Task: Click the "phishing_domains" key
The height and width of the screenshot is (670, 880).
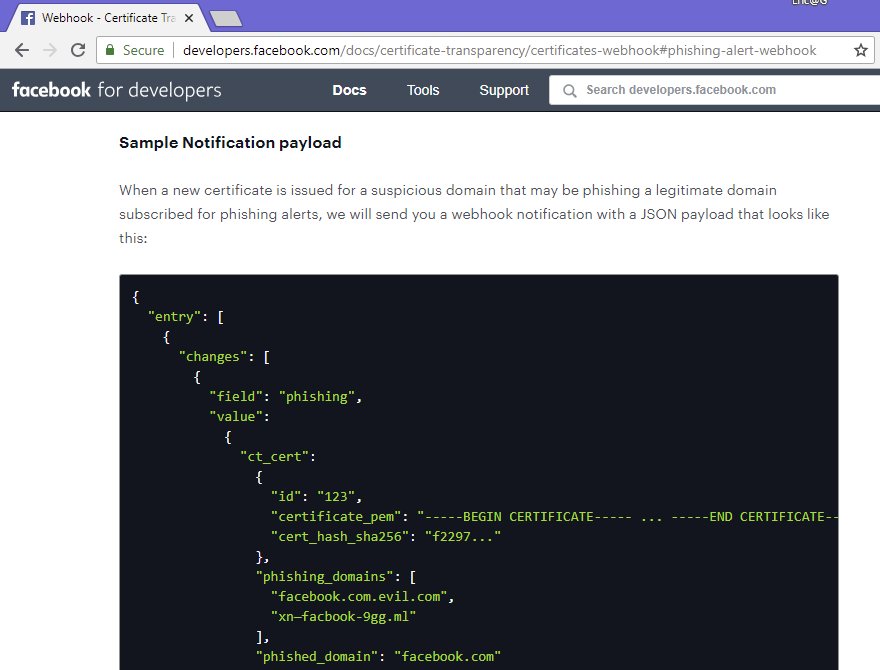Action: [324, 576]
